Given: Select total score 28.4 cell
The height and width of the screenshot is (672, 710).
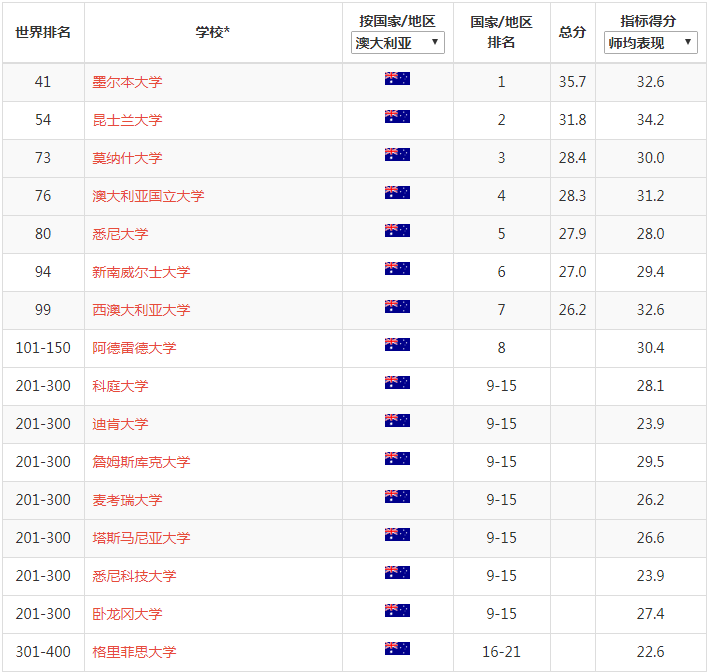Looking at the screenshot, I should coord(572,158).
